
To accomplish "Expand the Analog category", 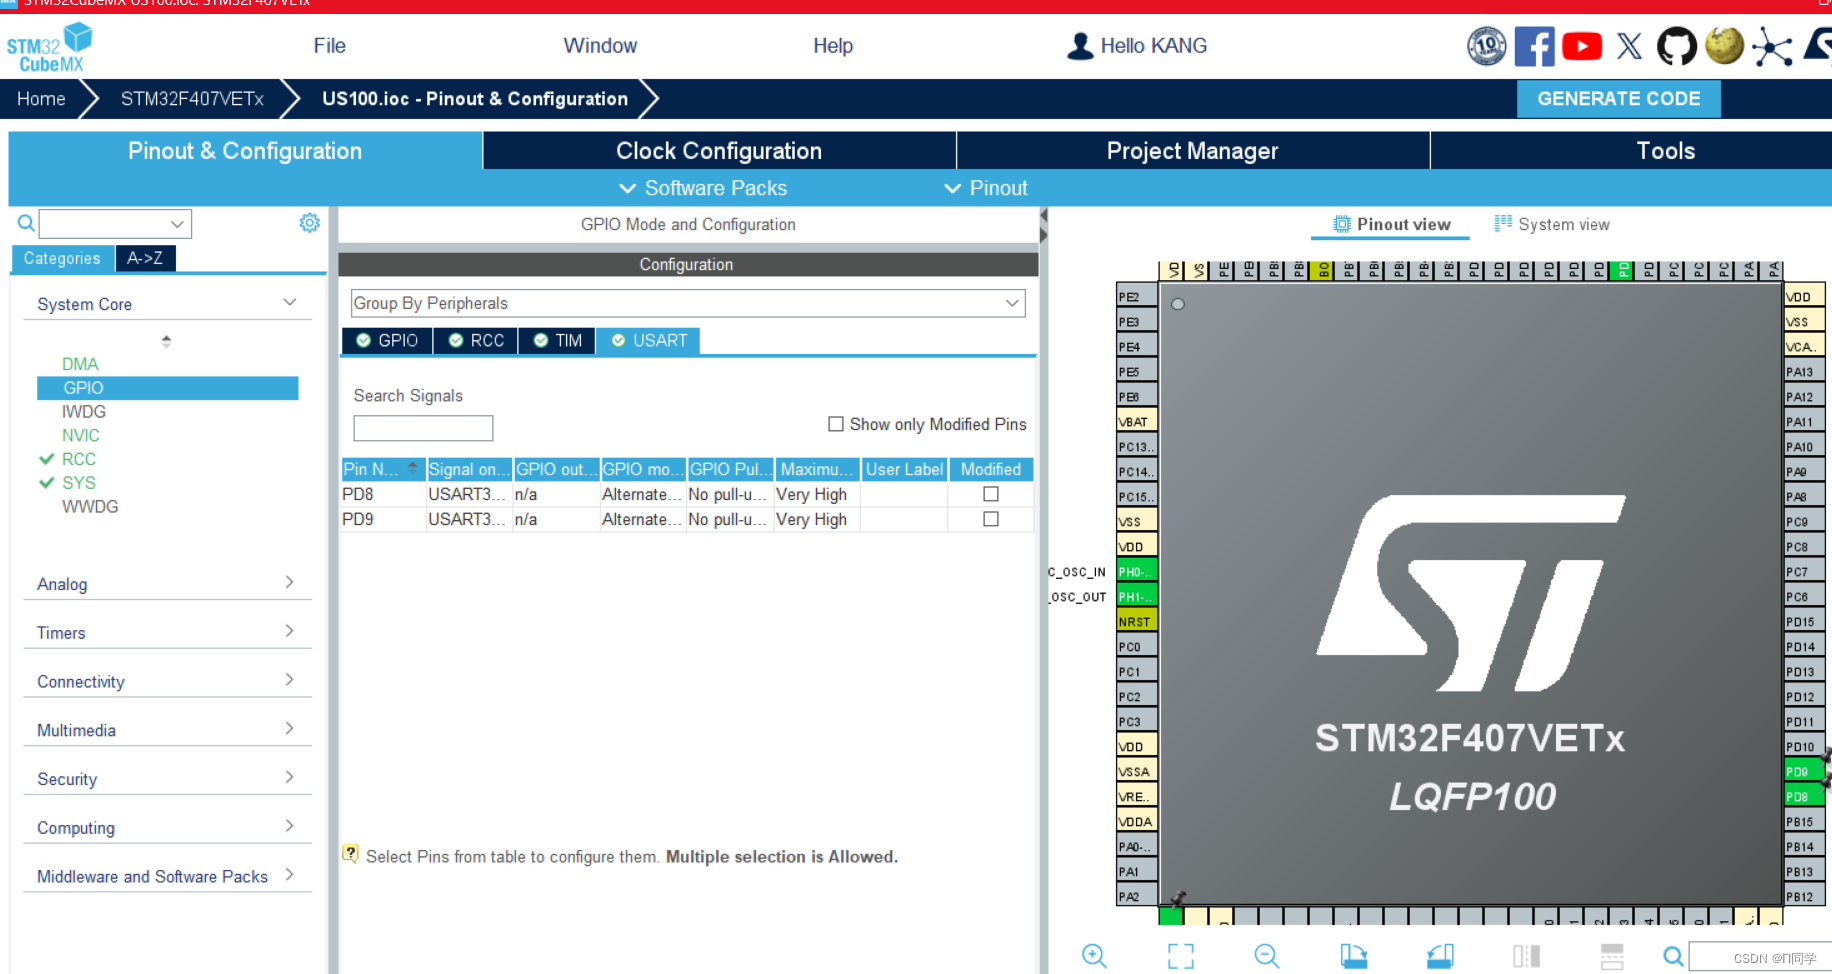I will point(167,584).
